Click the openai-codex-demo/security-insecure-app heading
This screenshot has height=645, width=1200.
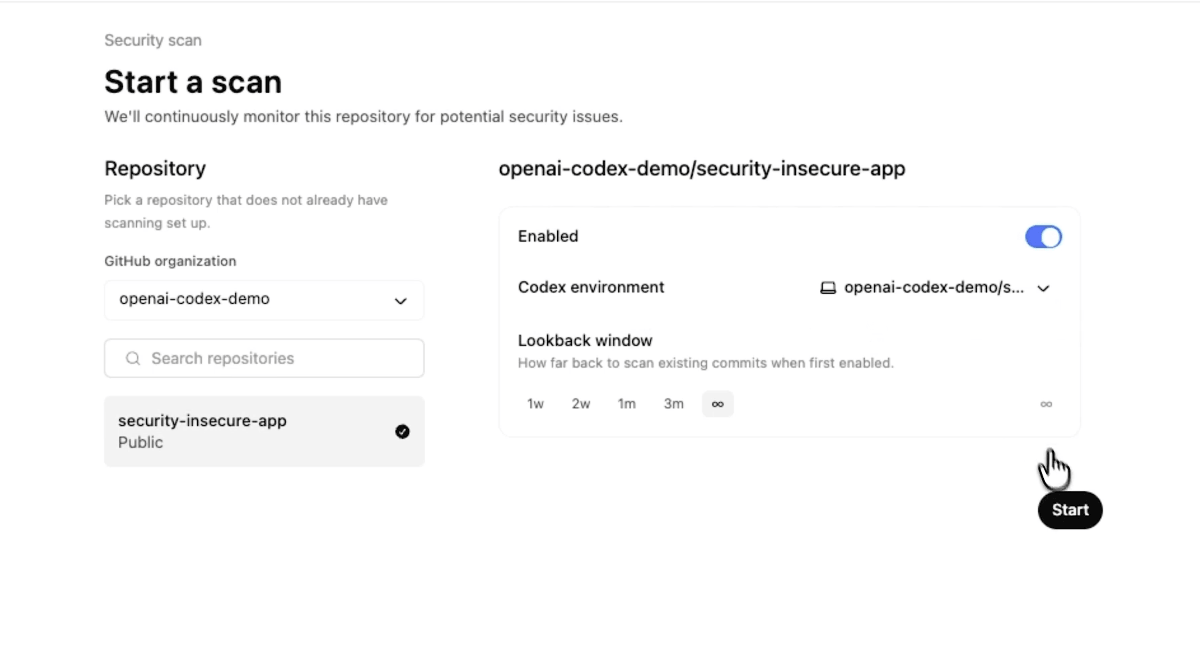click(x=702, y=168)
